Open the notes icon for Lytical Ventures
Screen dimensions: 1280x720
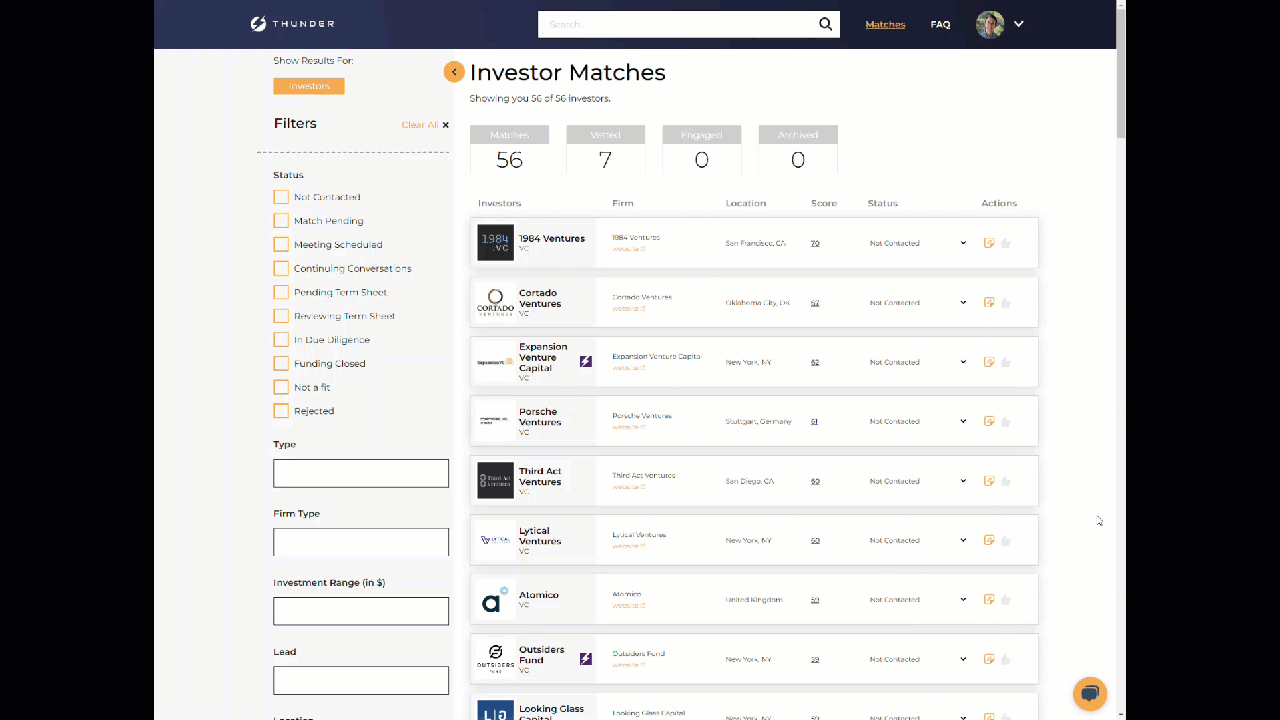tap(989, 540)
